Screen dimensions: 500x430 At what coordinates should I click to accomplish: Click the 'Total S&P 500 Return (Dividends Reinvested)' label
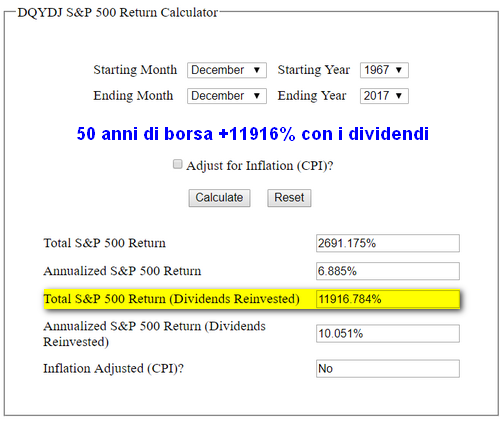click(171, 299)
